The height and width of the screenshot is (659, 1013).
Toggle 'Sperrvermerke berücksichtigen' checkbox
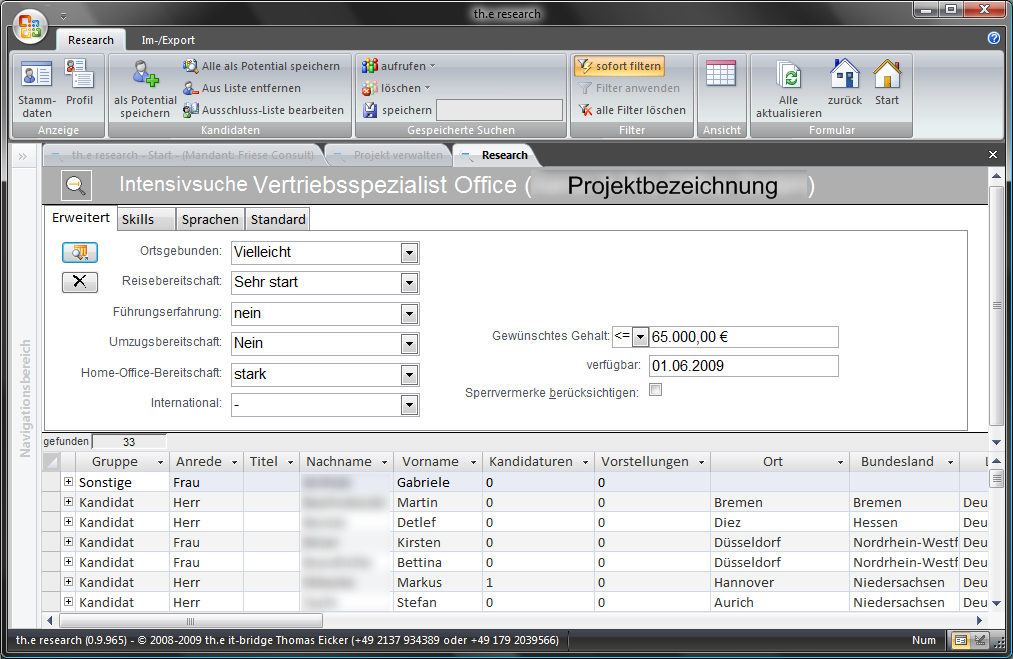click(656, 391)
